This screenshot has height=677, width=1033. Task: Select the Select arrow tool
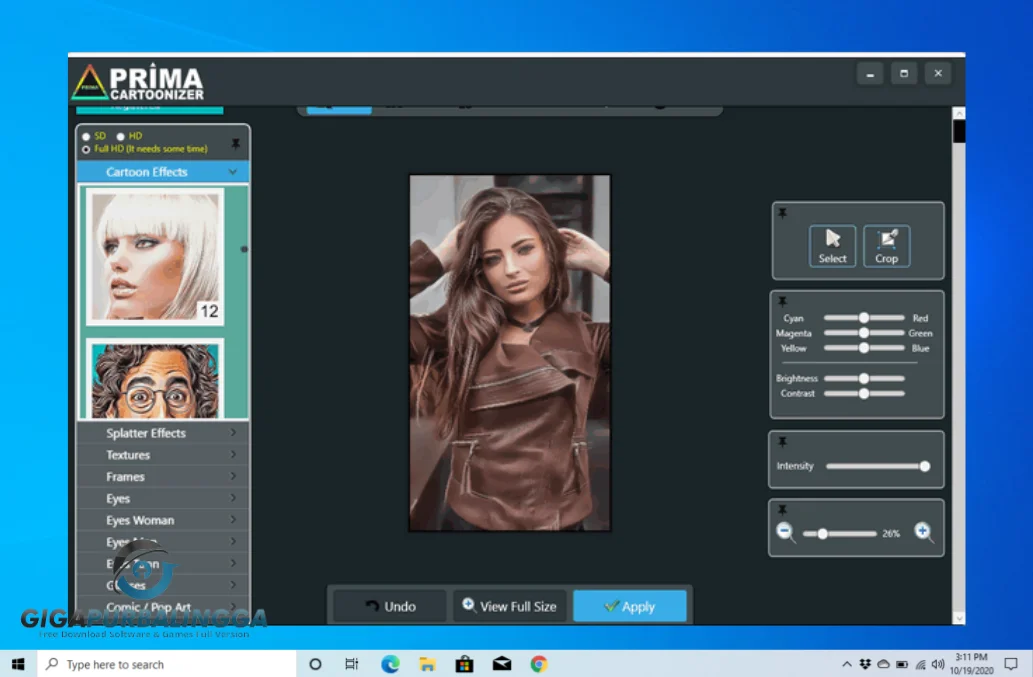832,246
